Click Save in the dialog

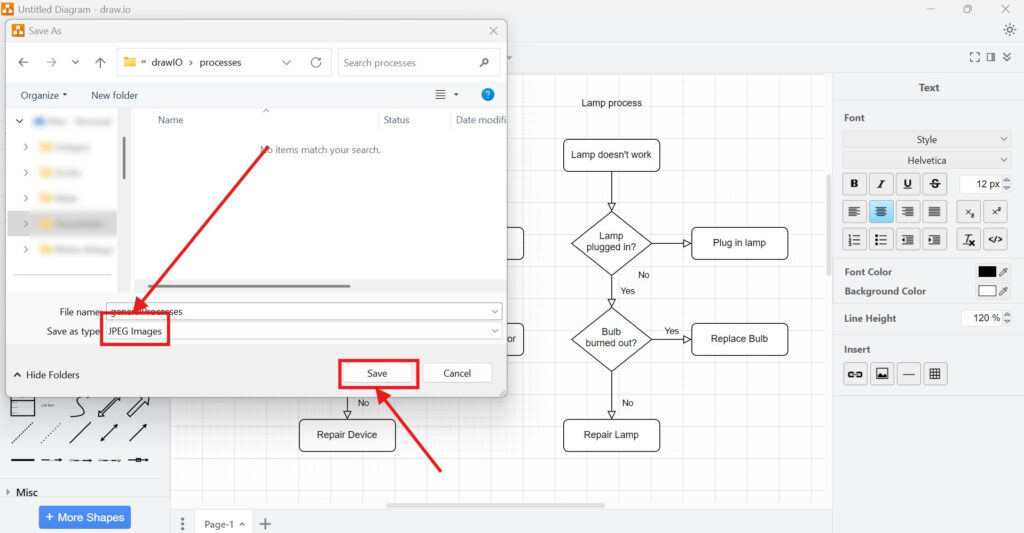pyautogui.click(x=377, y=373)
